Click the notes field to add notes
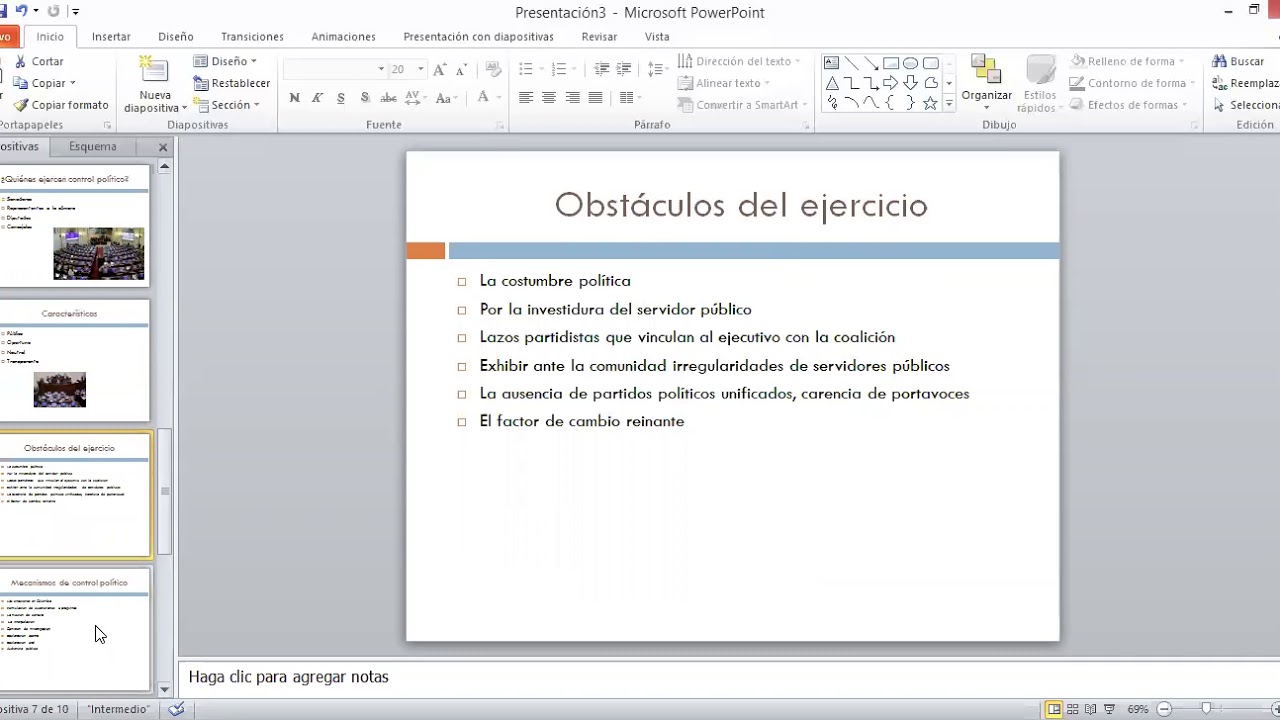The image size is (1280, 720). 728,677
